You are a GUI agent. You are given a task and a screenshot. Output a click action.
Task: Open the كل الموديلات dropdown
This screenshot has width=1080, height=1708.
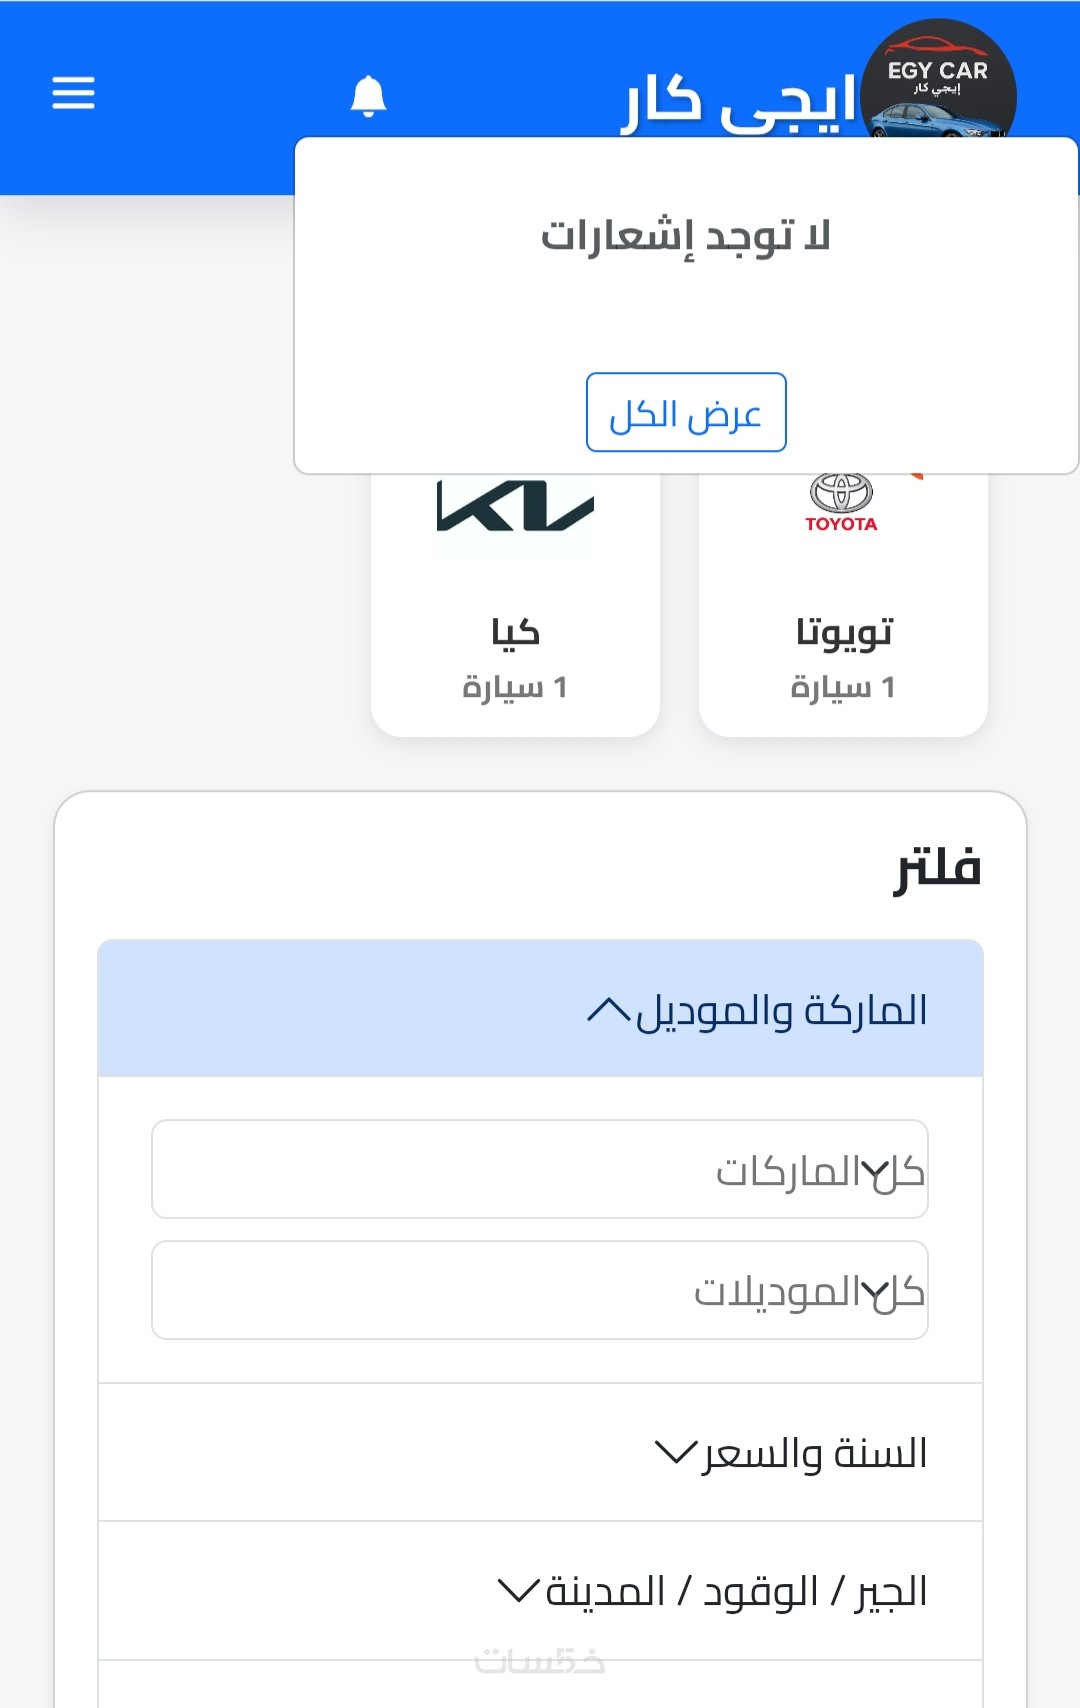point(540,1290)
